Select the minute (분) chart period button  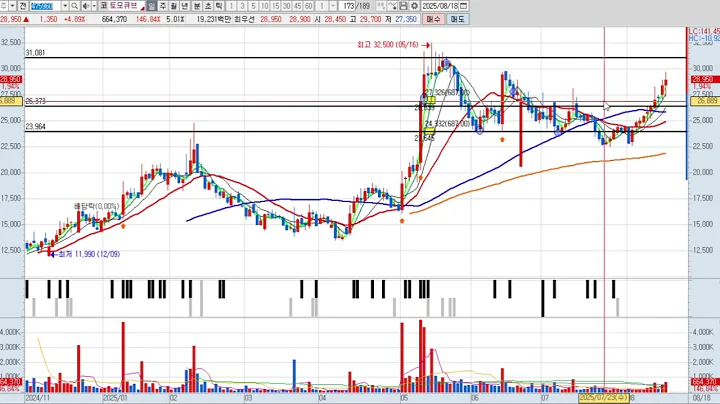[197, 6]
